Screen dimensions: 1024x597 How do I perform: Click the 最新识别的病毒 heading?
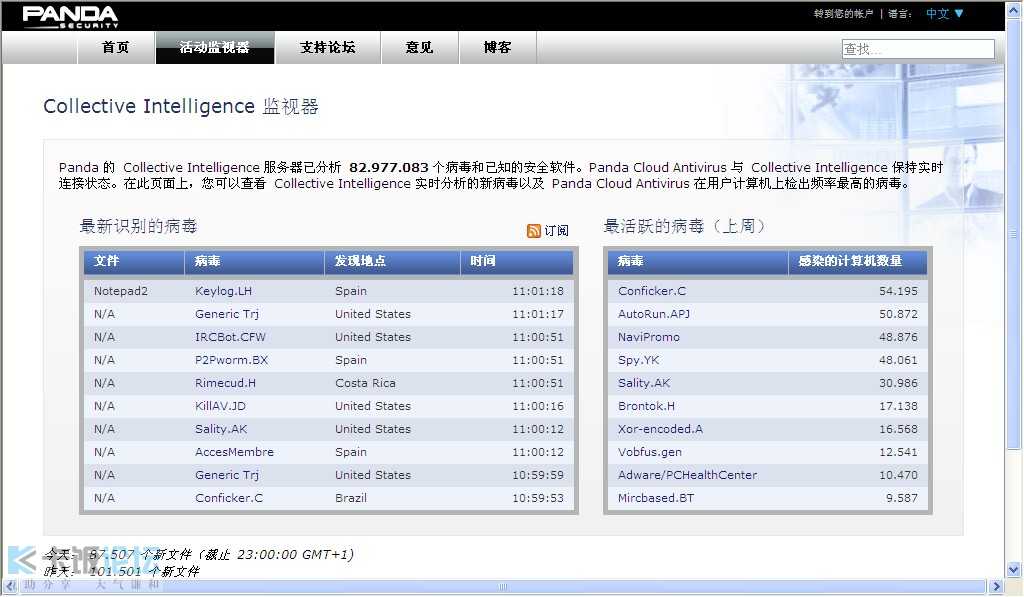[x=138, y=227]
